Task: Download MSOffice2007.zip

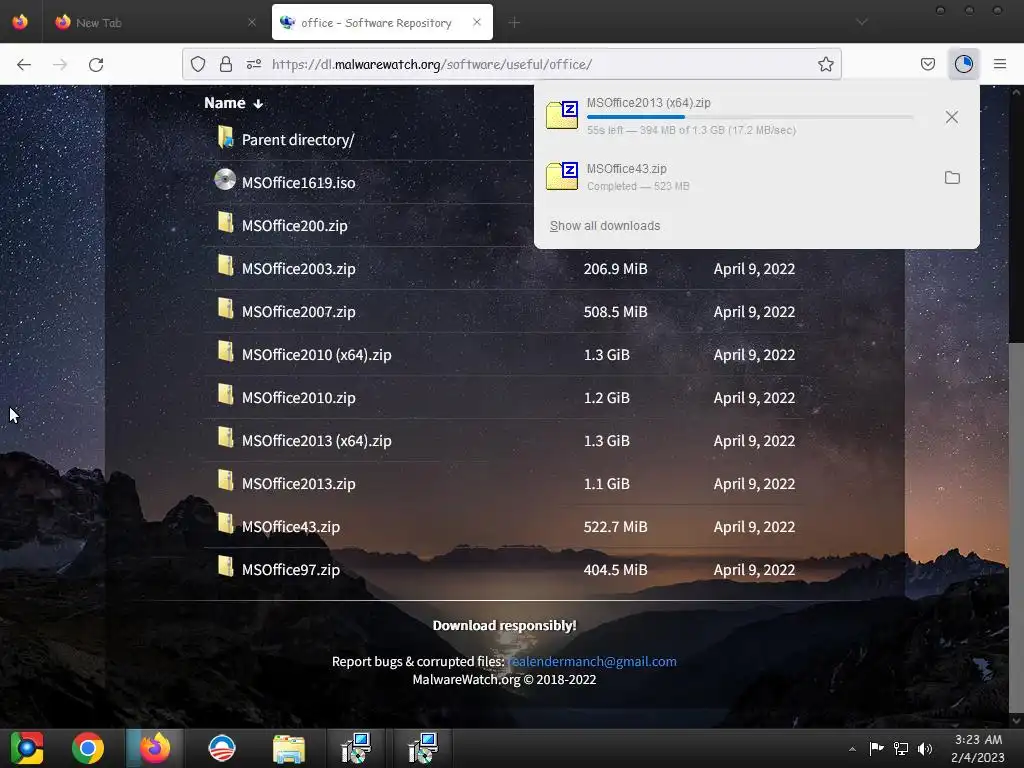Action: pos(298,312)
